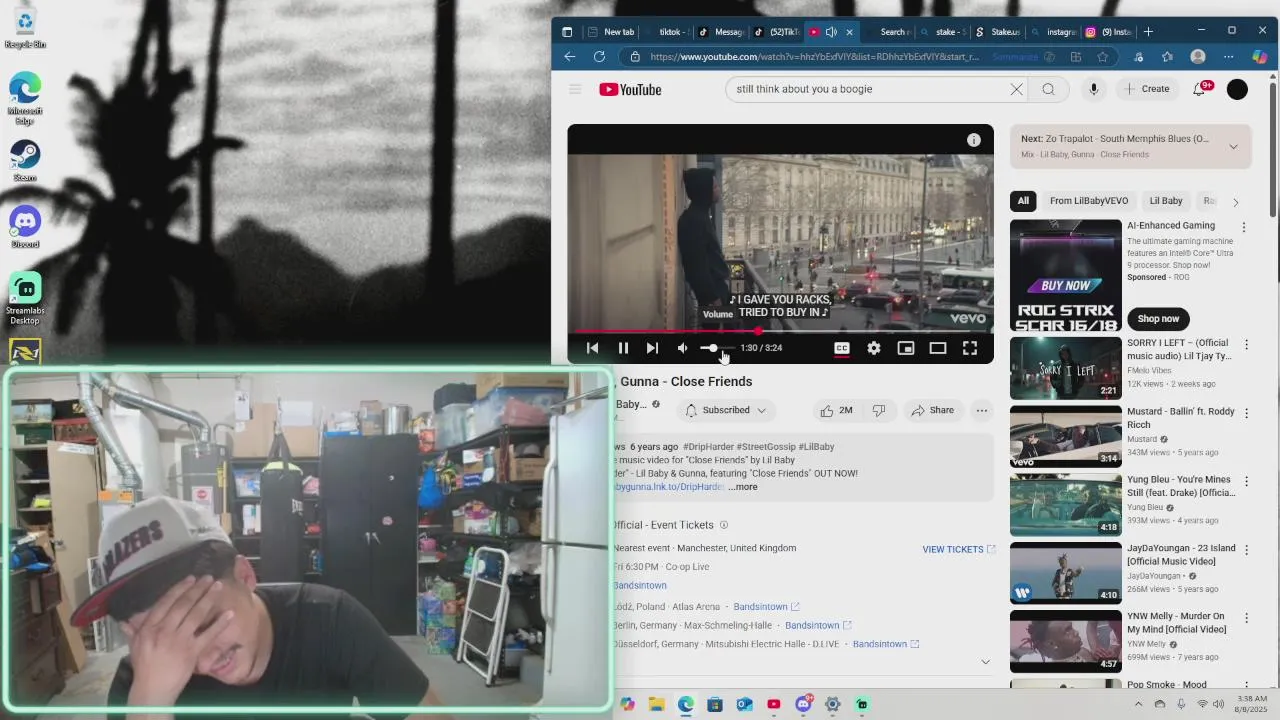
Task: Open the YouTube home logo
Action: point(630,89)
